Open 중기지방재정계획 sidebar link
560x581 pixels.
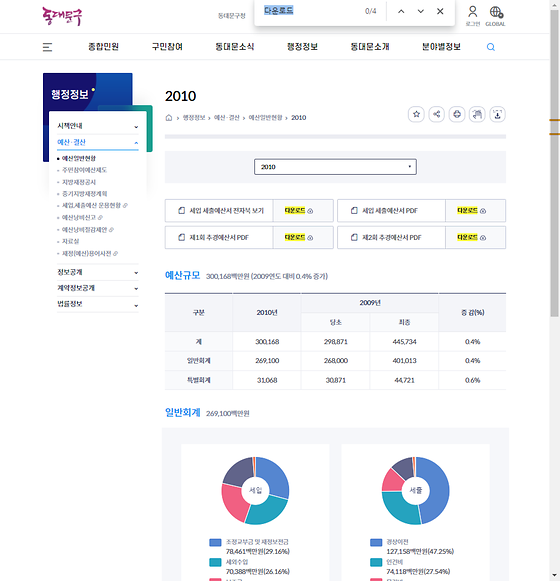[x=85, y=194]
